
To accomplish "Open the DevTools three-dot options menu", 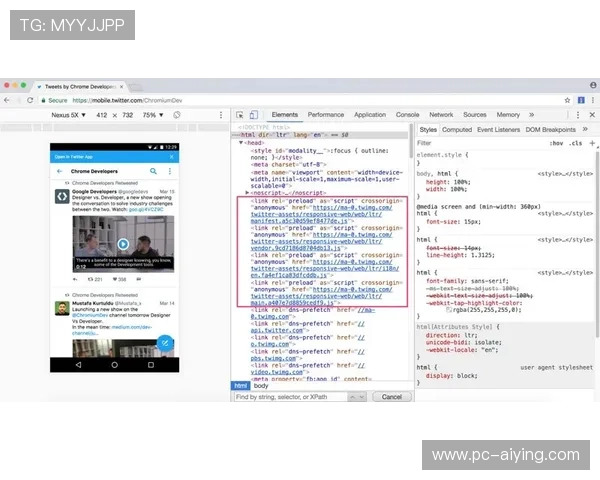I will pyautogui.click(x=575, y=115).
